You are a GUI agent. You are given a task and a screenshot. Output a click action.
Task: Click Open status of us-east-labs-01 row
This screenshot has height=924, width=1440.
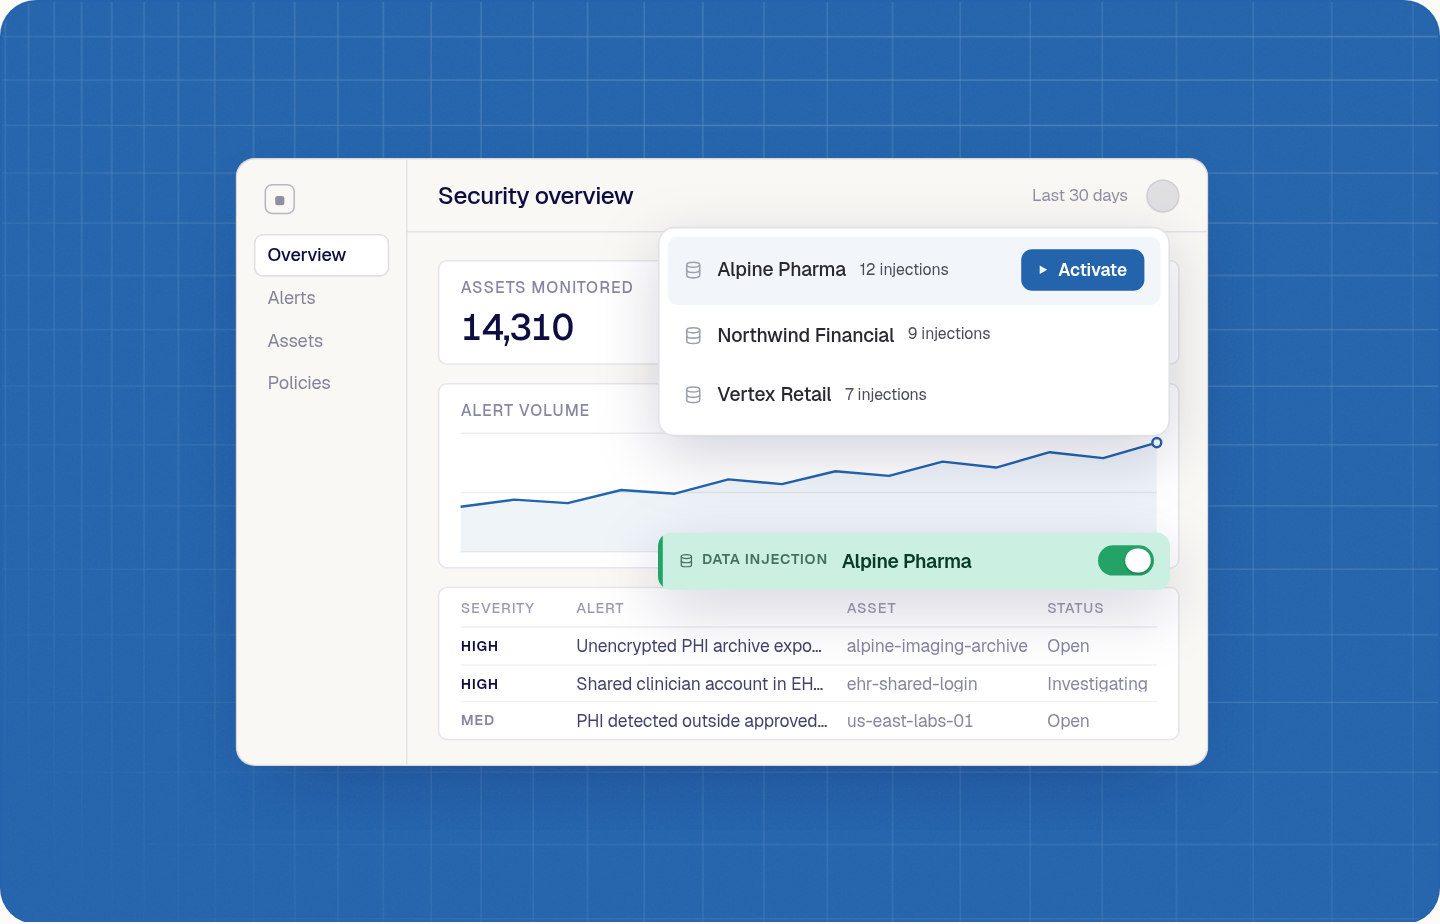[x=1068, y=721]
